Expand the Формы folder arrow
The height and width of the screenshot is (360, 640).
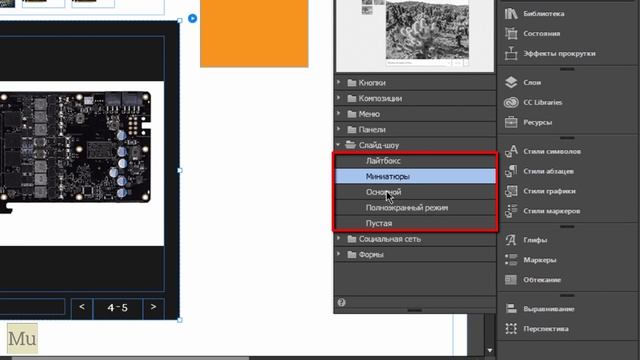pyautogui.click(x=338, y=254)
